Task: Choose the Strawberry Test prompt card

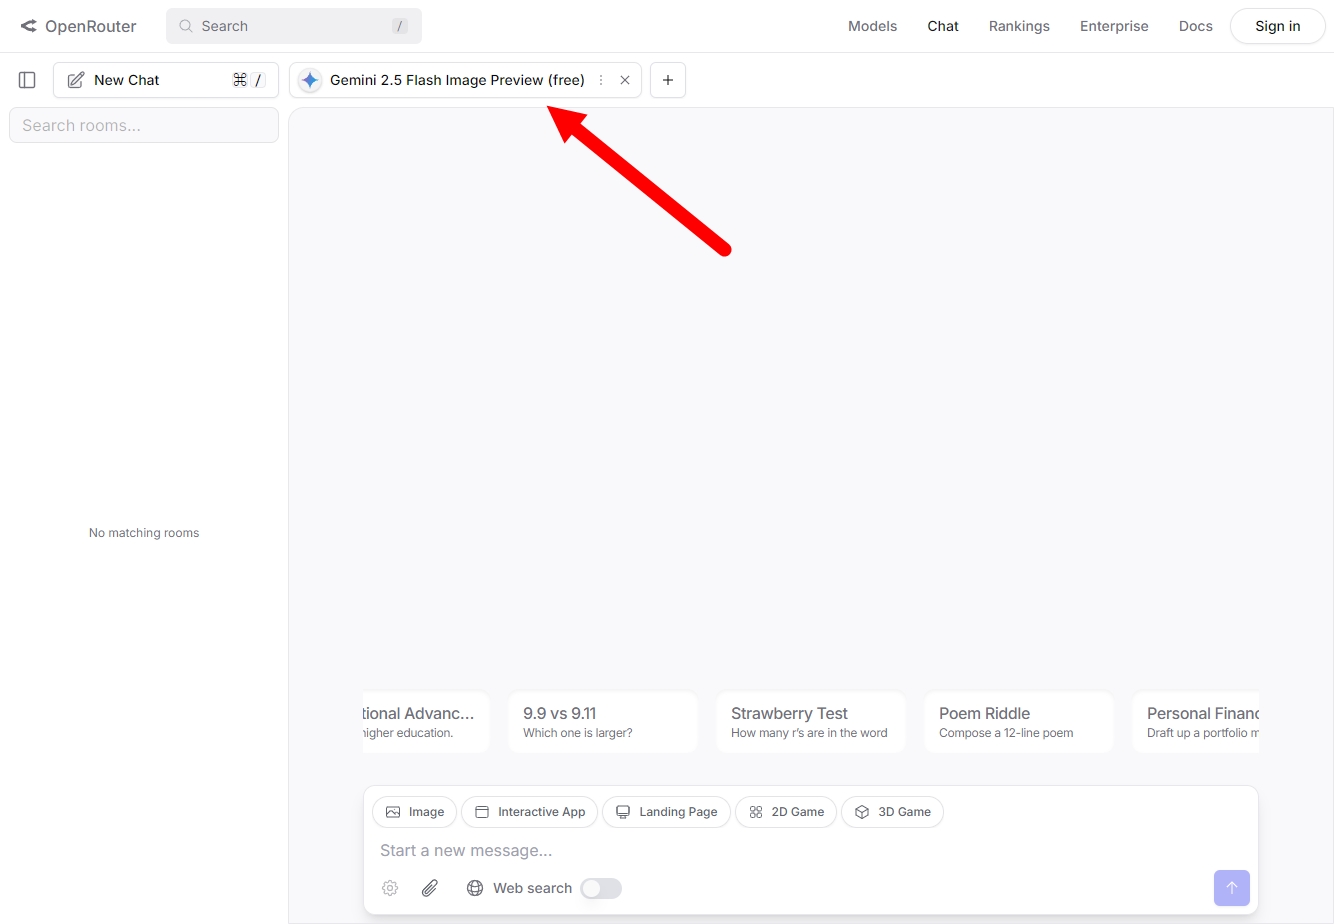Action: click(811, 722)
